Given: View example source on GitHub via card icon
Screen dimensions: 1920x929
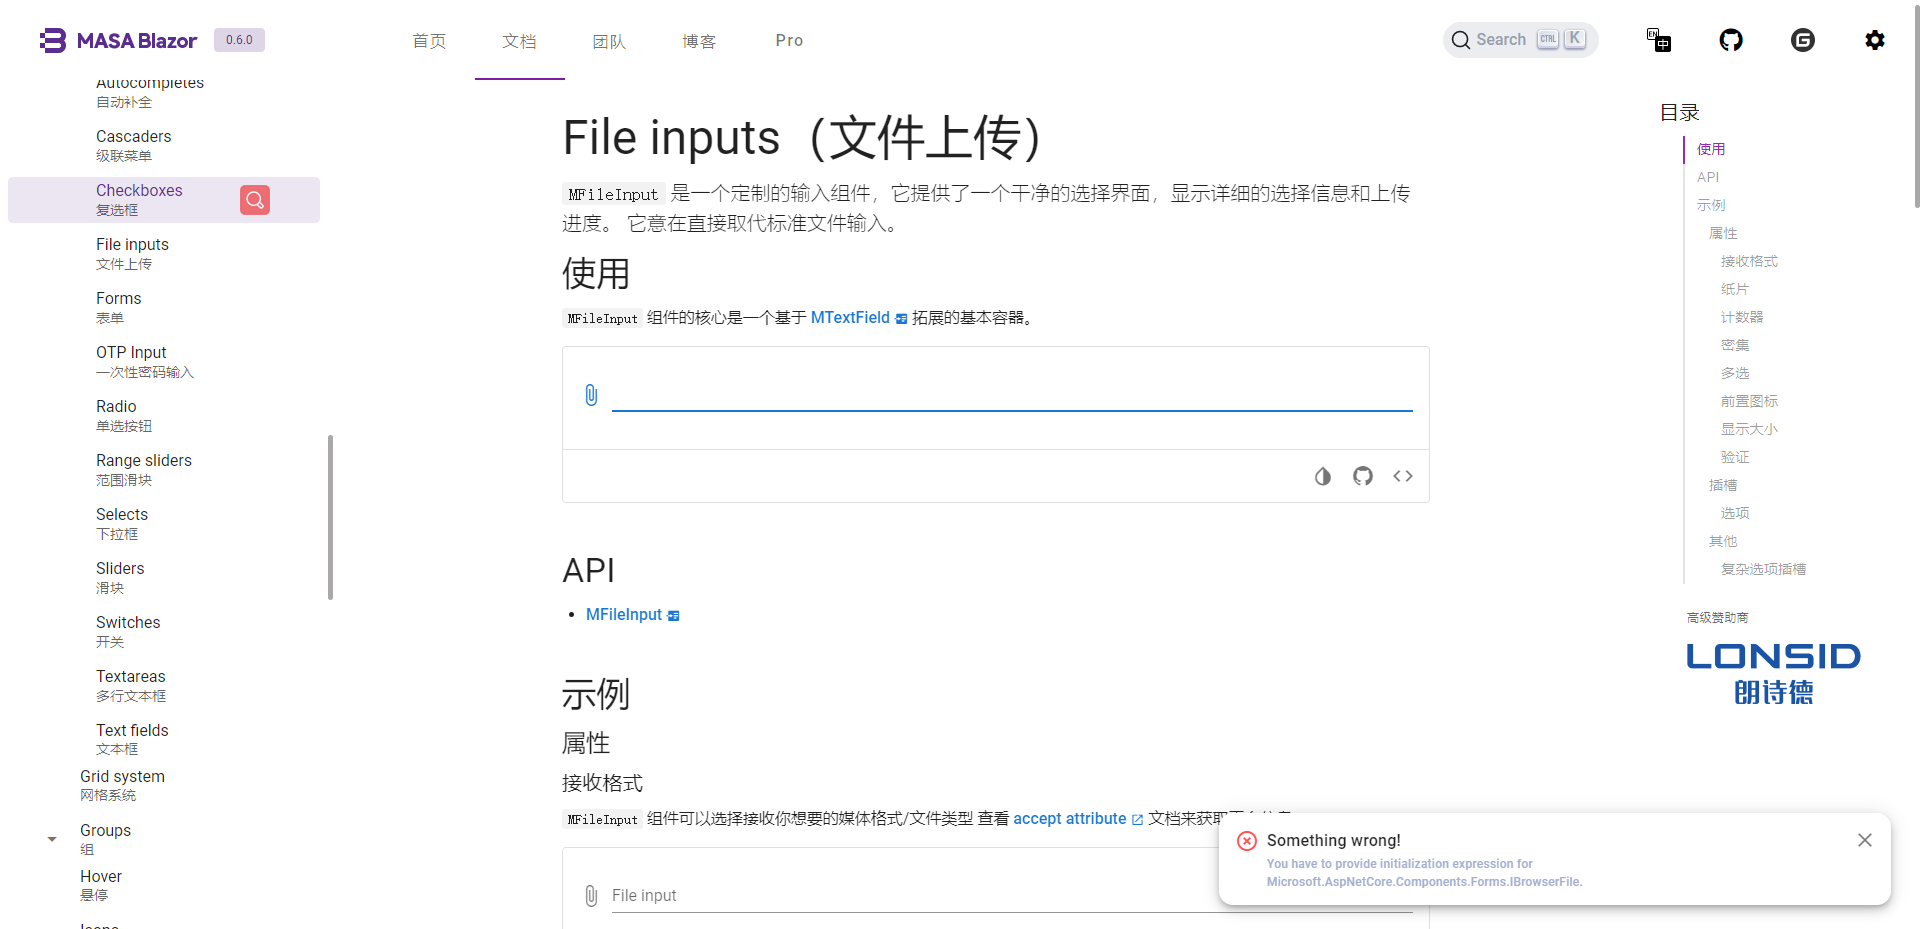Looking at the screenshot, I should 1362,476.
